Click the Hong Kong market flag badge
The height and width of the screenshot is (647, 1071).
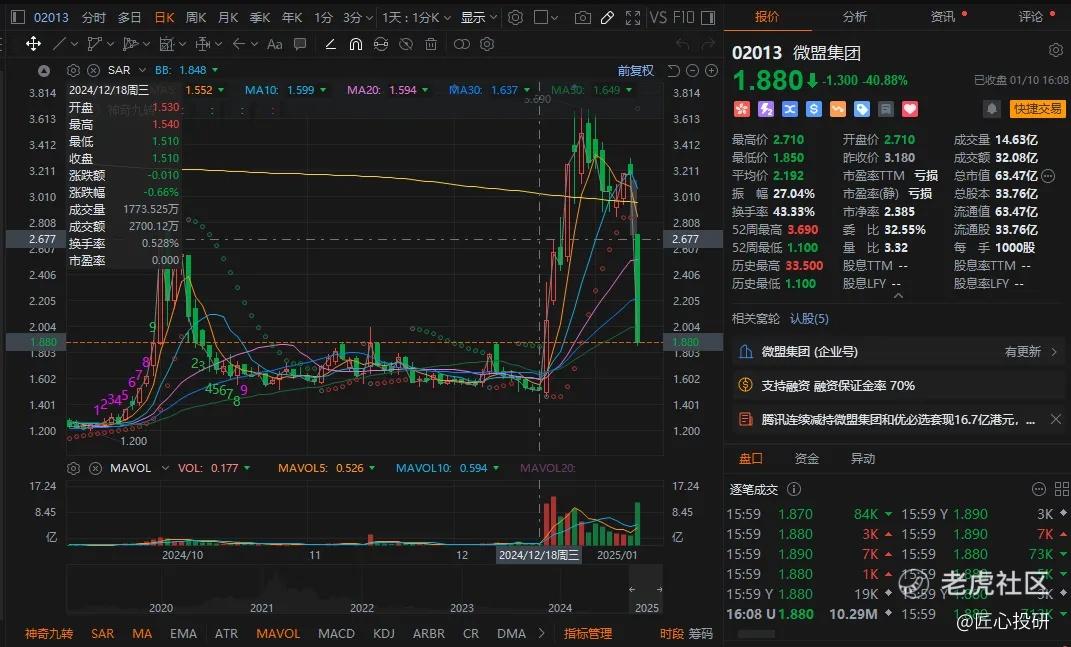(742, 109)
